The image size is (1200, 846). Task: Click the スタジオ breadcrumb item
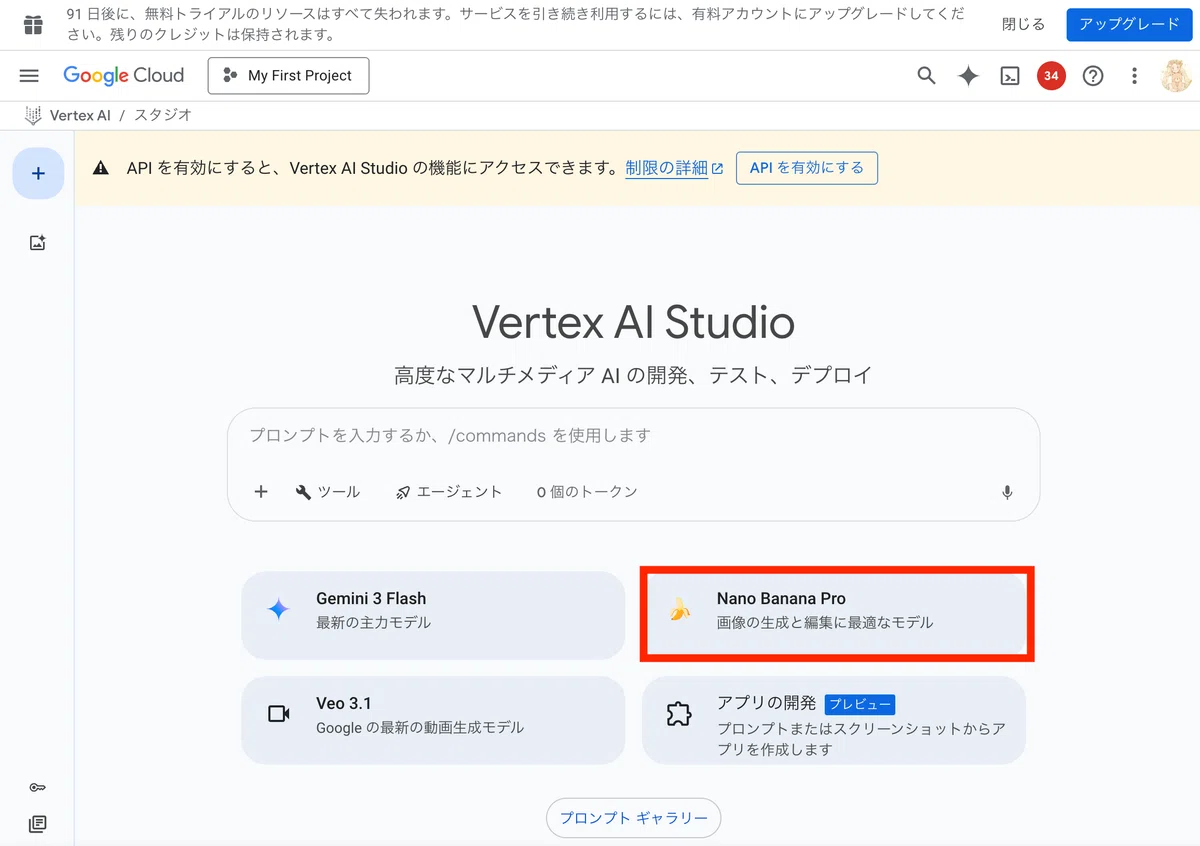click(x=162, y=115)
